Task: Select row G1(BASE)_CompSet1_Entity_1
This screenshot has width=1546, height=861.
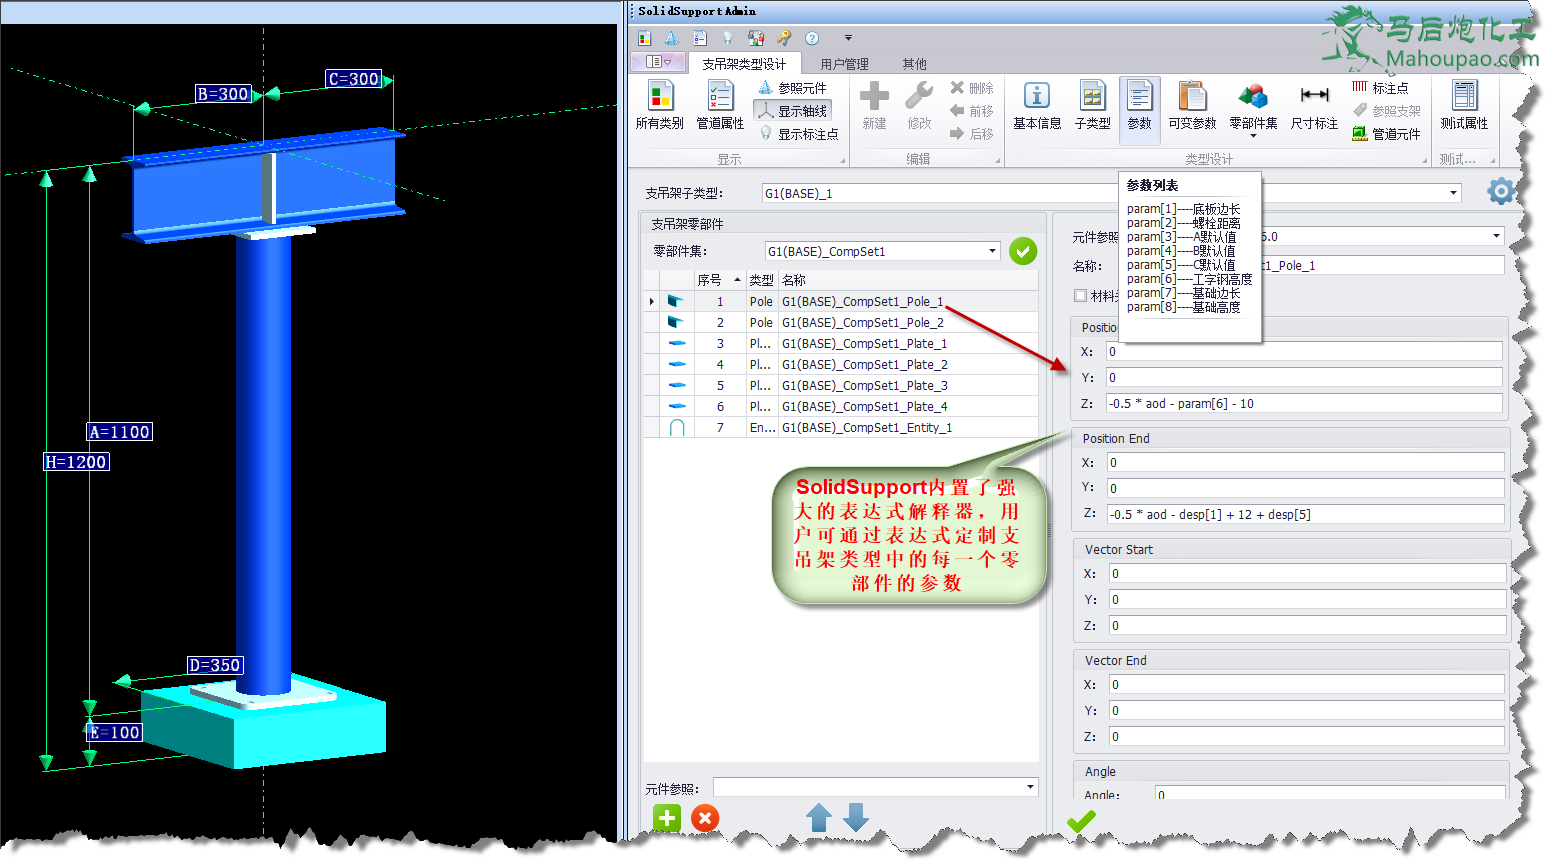Action: point(841,427)
